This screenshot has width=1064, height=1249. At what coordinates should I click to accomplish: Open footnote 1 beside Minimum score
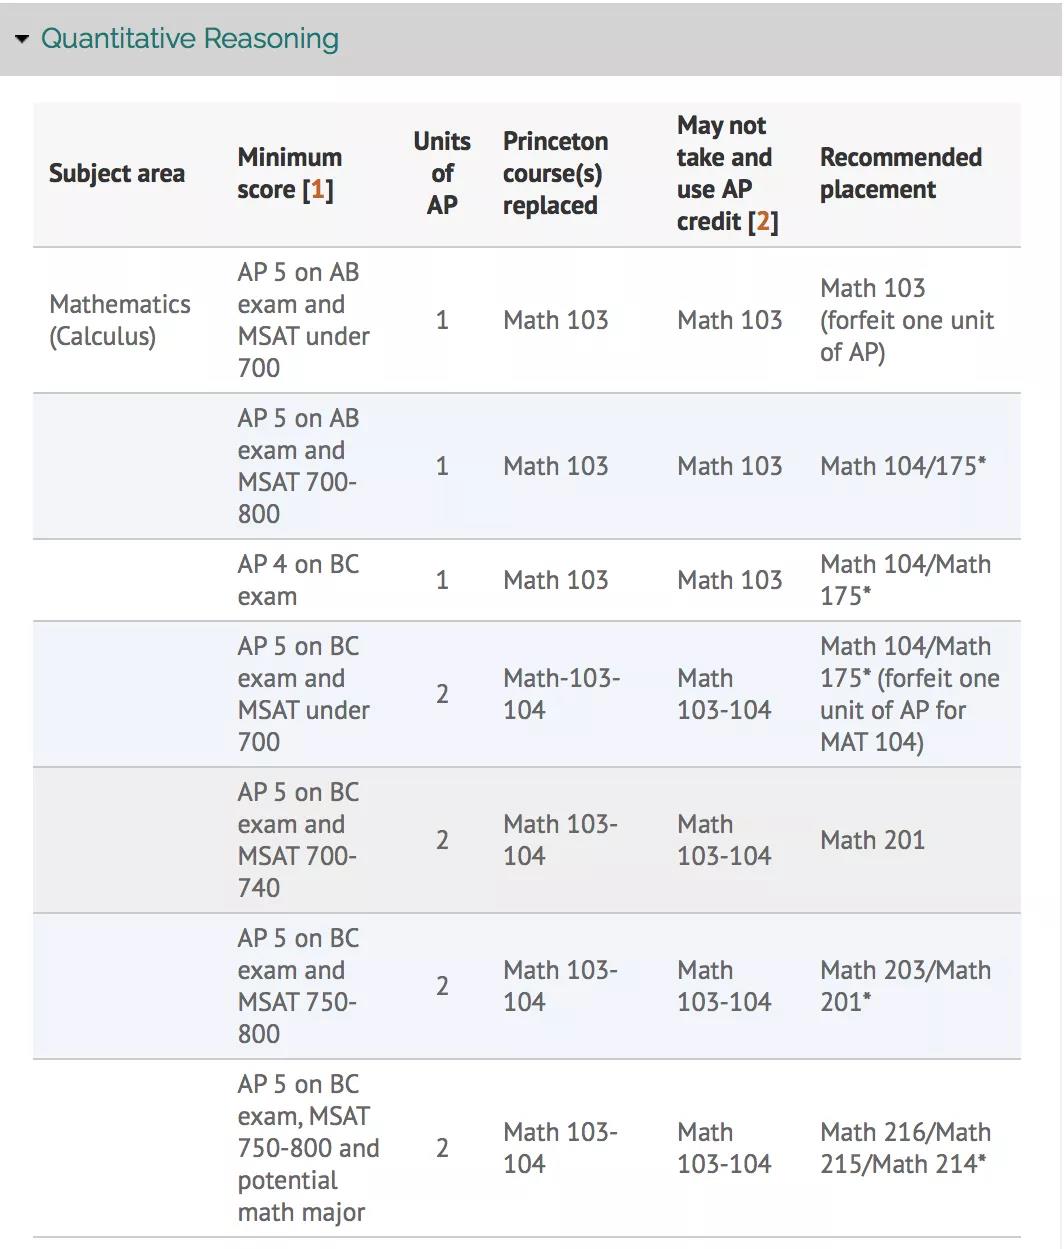pyautogui.click(x=318, y=190)
